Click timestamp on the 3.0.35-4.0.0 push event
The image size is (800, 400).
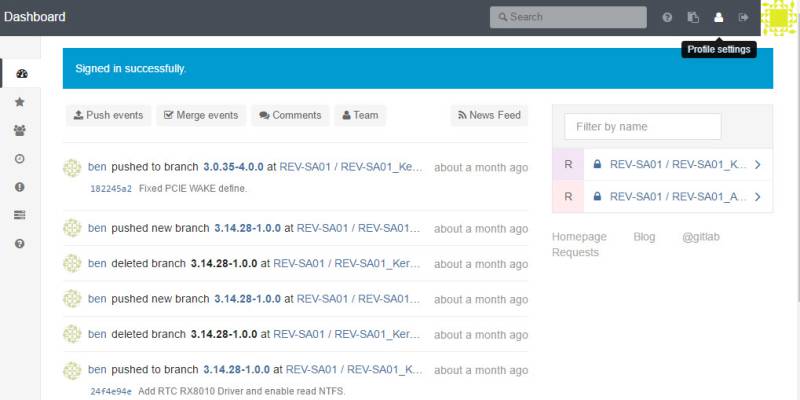pyautogui.click(x=481, y=167)
